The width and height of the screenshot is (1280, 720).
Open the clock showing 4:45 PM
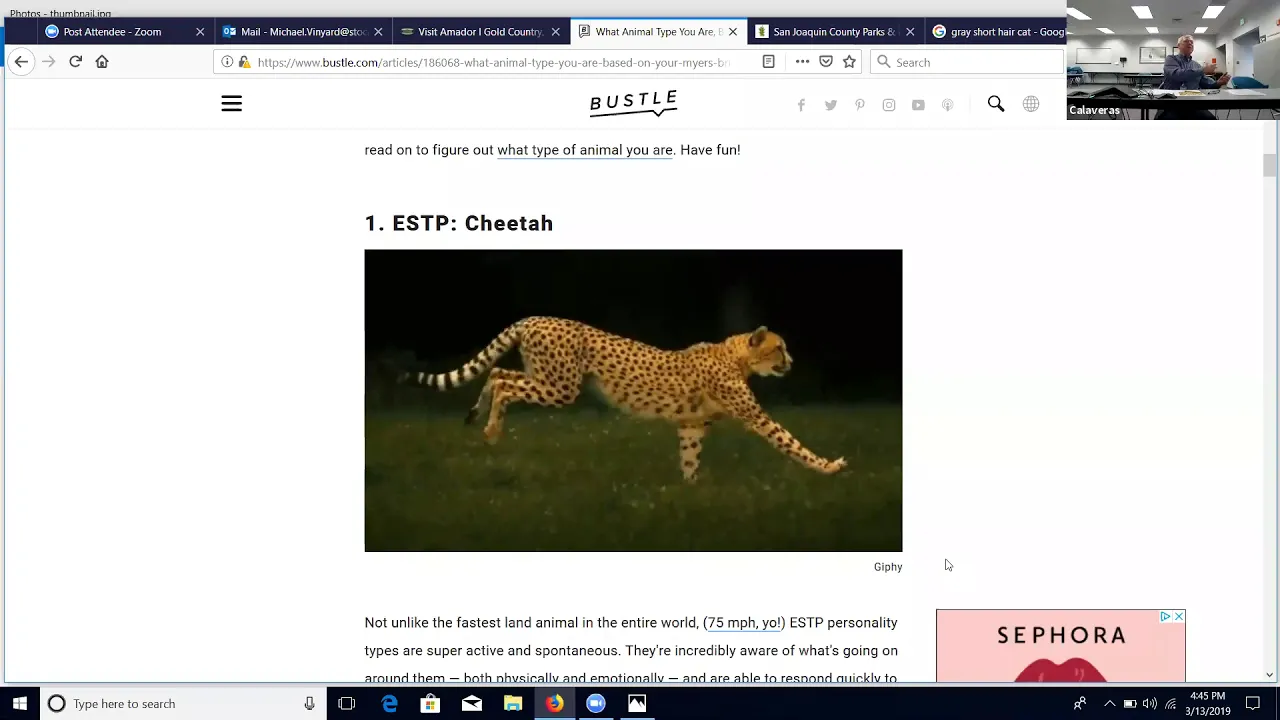click(1208, 704)
